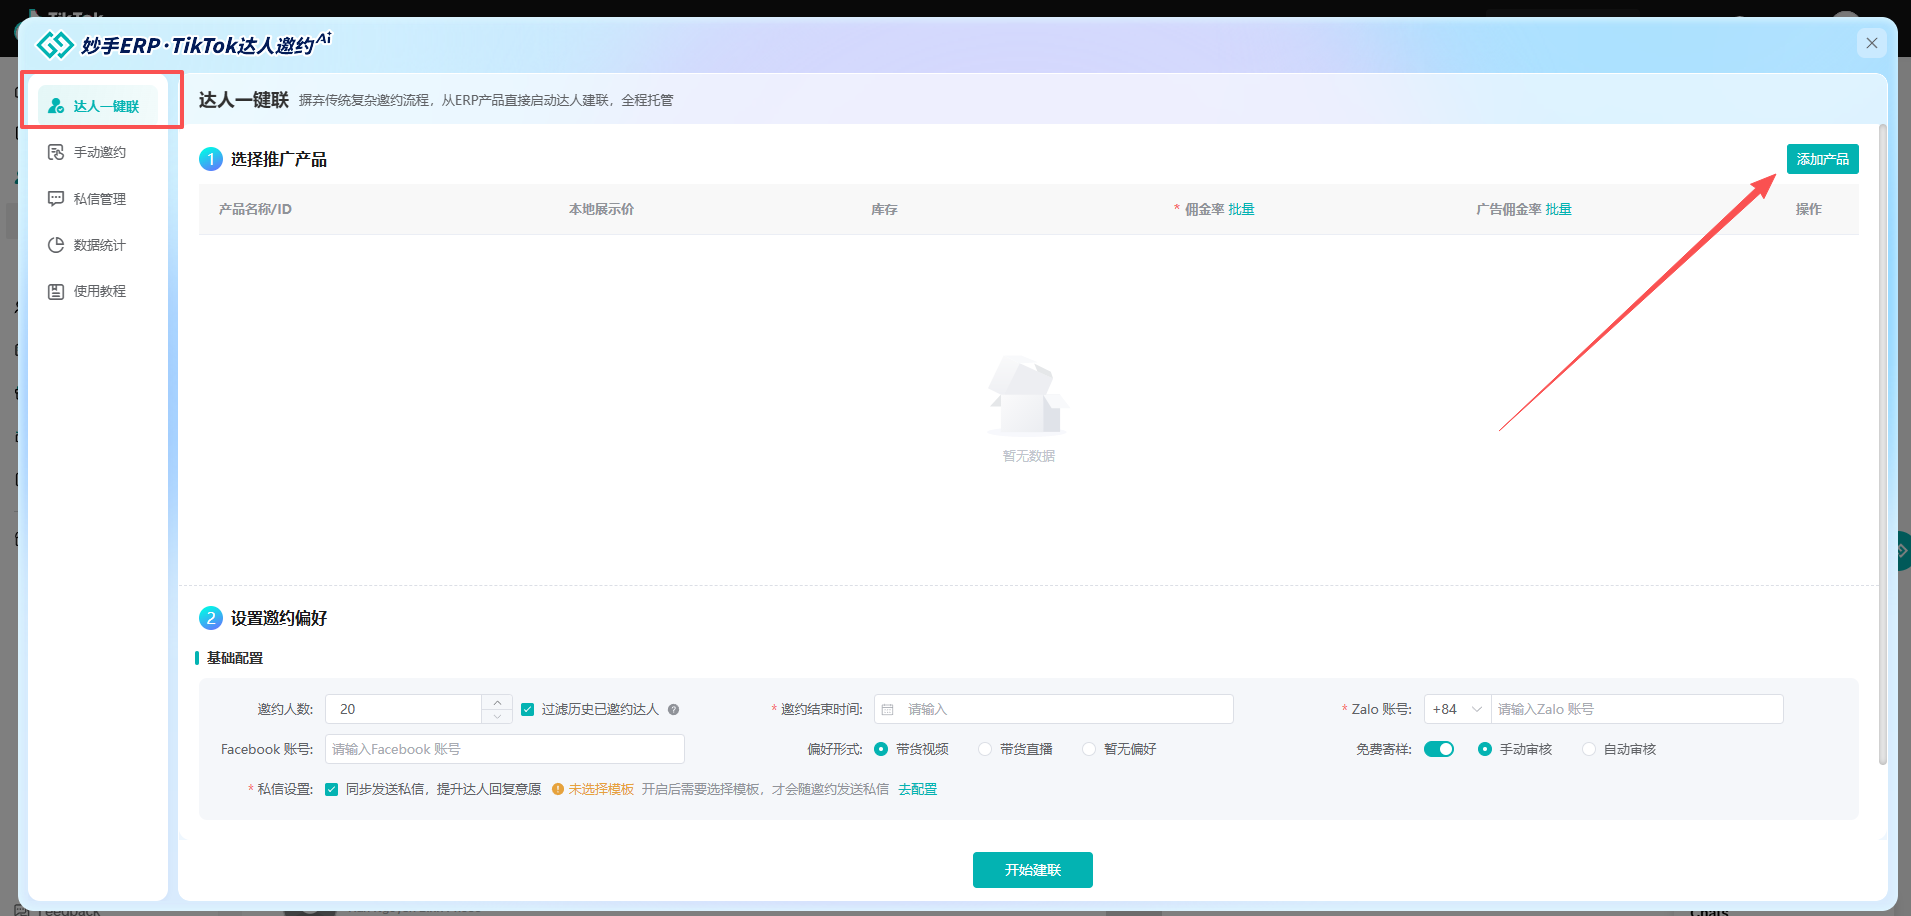Toggle 过滤历史已邀约达人 checkbox
This screenshot has height=916, width=1911.
527,709
